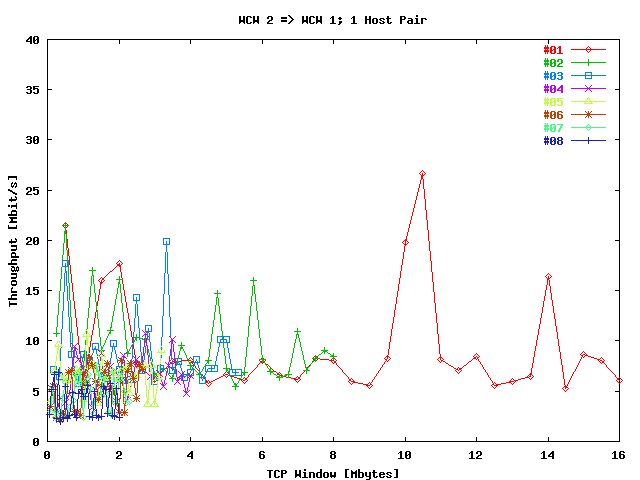Click the x-axis tick value 12
Viewport: 640px width, 480px height.
point(476,455)
